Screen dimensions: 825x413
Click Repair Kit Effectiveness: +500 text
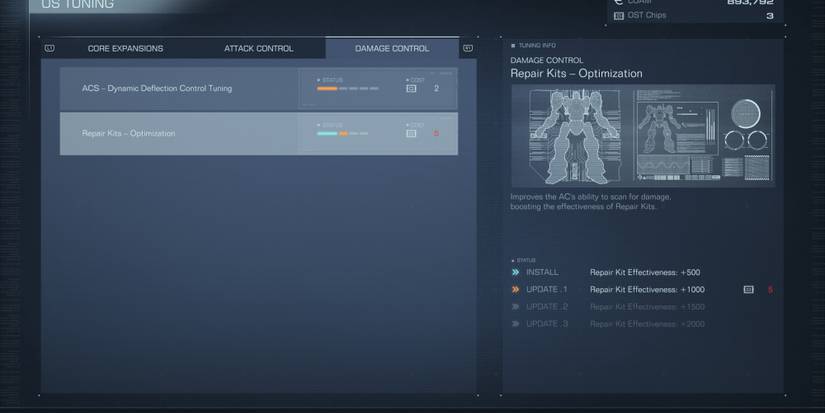click(x=645, y=272)
